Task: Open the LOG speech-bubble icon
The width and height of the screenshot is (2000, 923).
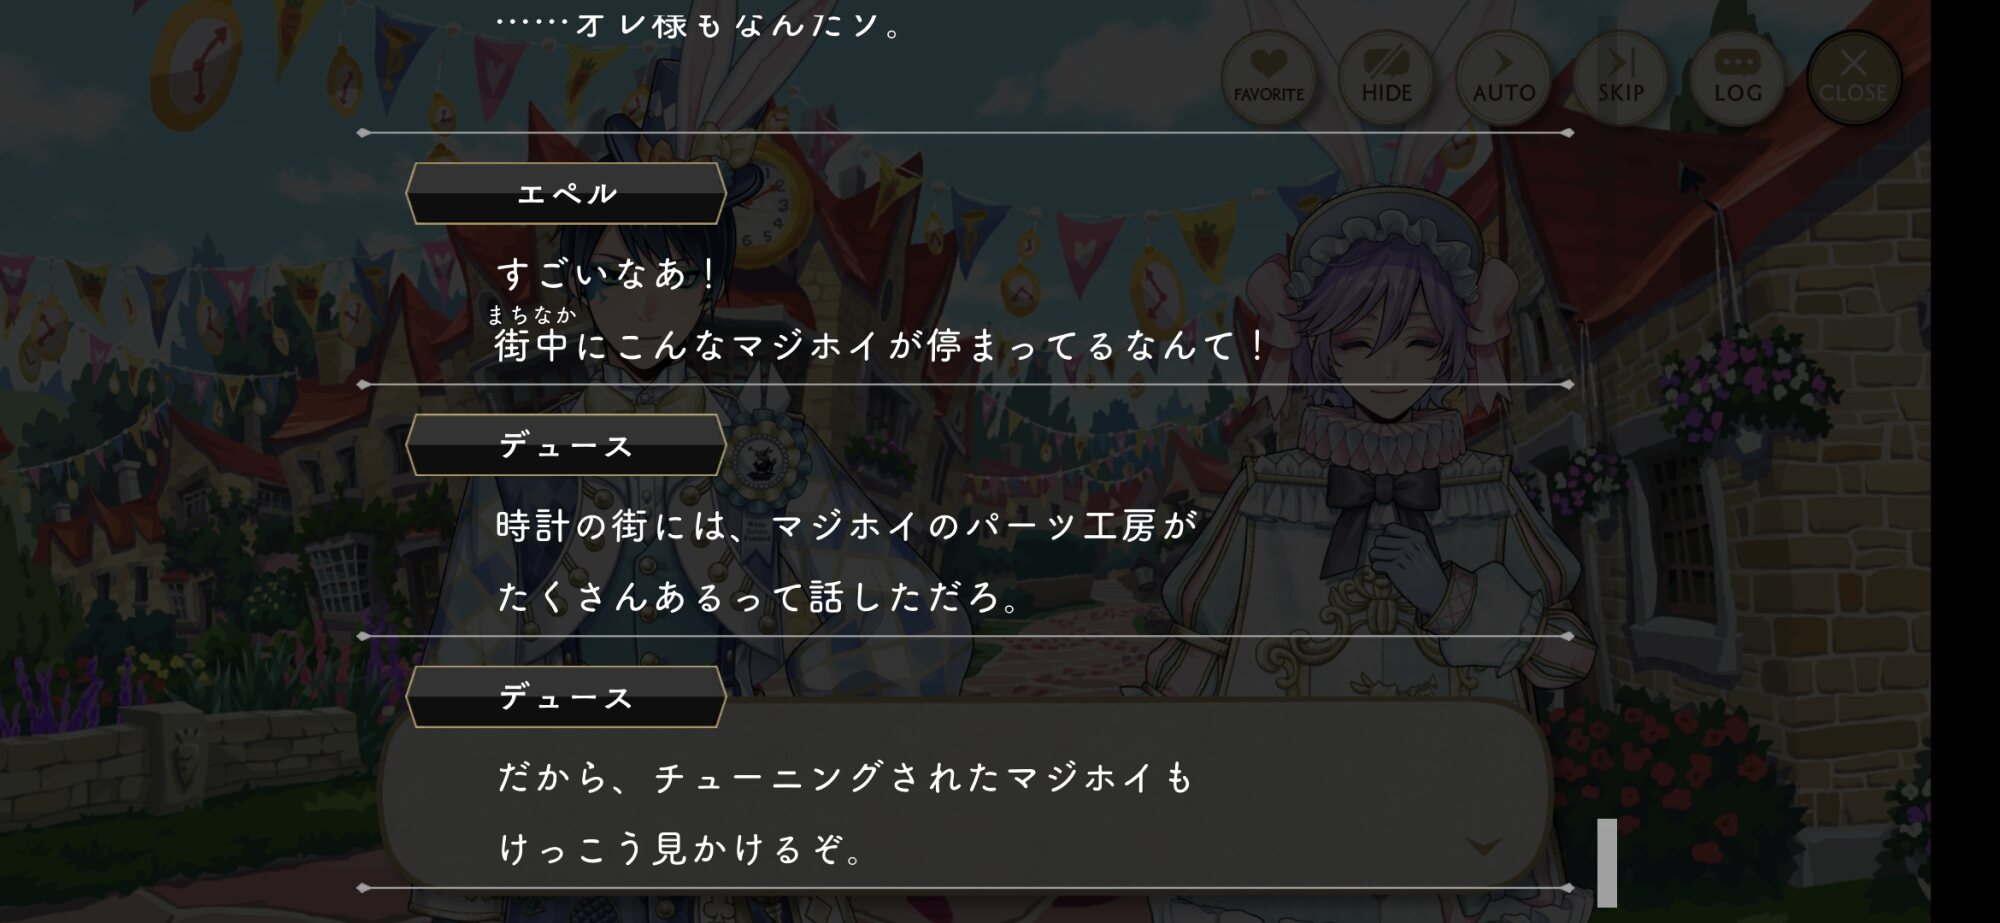Action: (1737, 78)
